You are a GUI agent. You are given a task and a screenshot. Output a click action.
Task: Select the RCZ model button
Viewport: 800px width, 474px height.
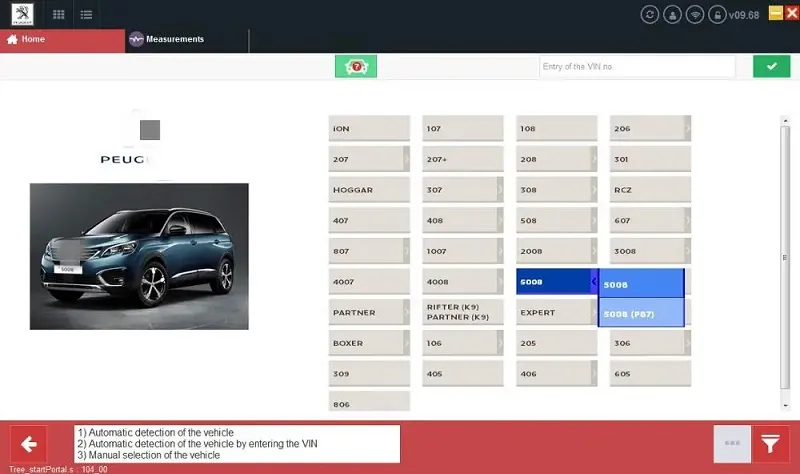[651, 189]
